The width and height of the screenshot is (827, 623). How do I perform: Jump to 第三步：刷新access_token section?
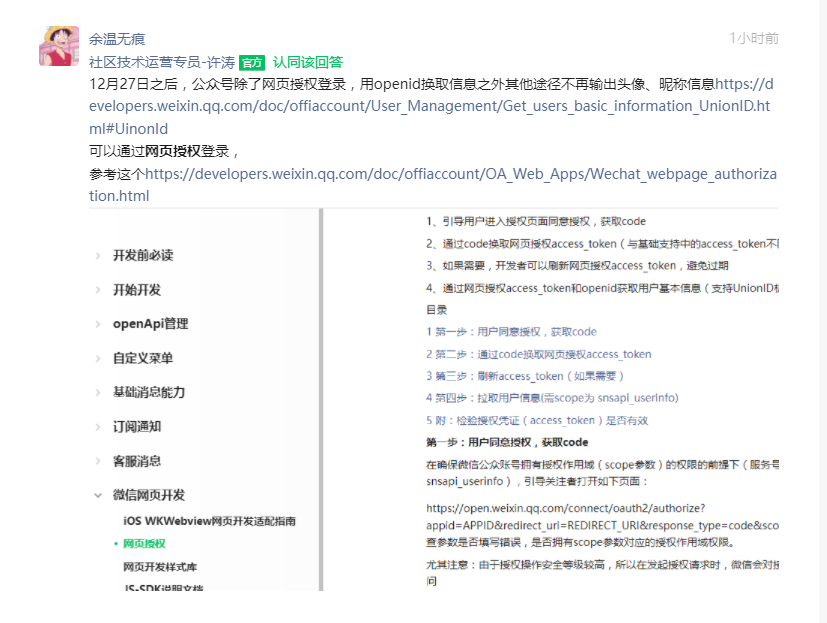point(525,376)
